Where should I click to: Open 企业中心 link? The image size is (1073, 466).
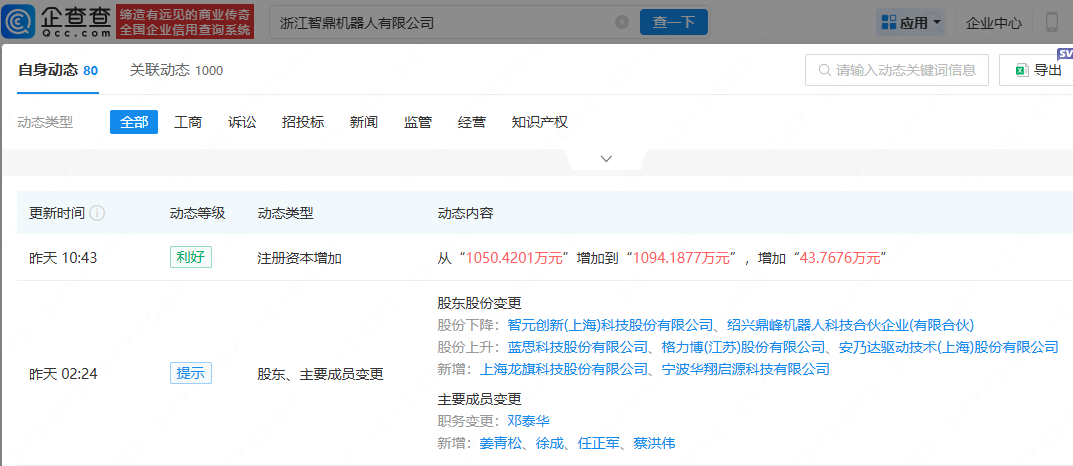point(993,22)
